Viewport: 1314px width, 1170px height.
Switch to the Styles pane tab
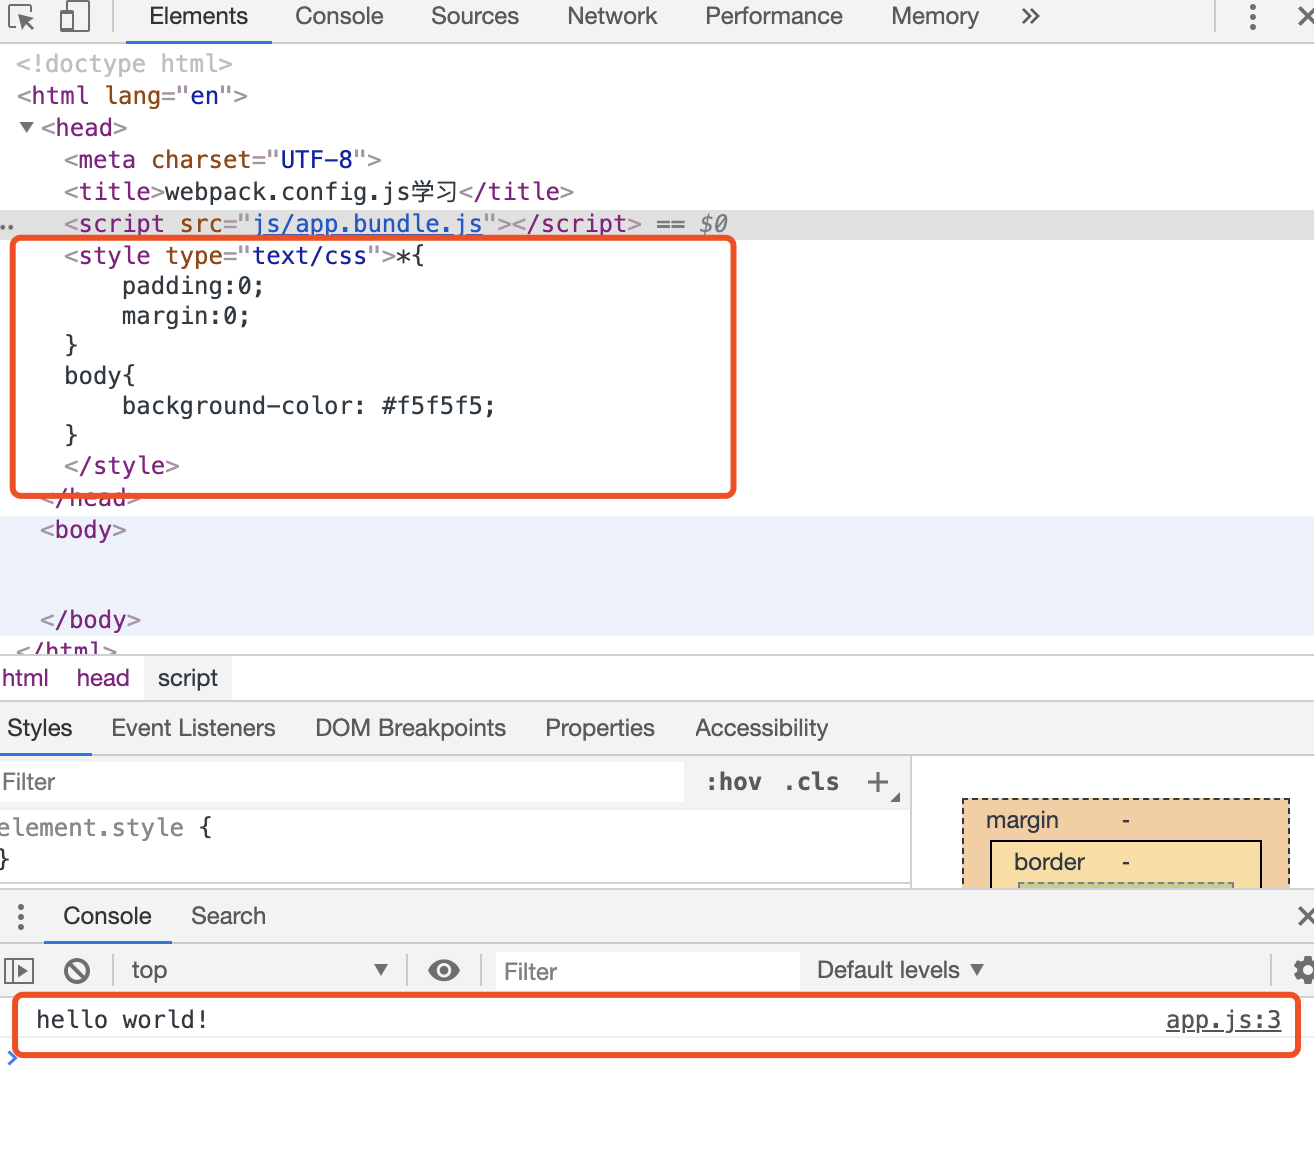pos(40,728)
